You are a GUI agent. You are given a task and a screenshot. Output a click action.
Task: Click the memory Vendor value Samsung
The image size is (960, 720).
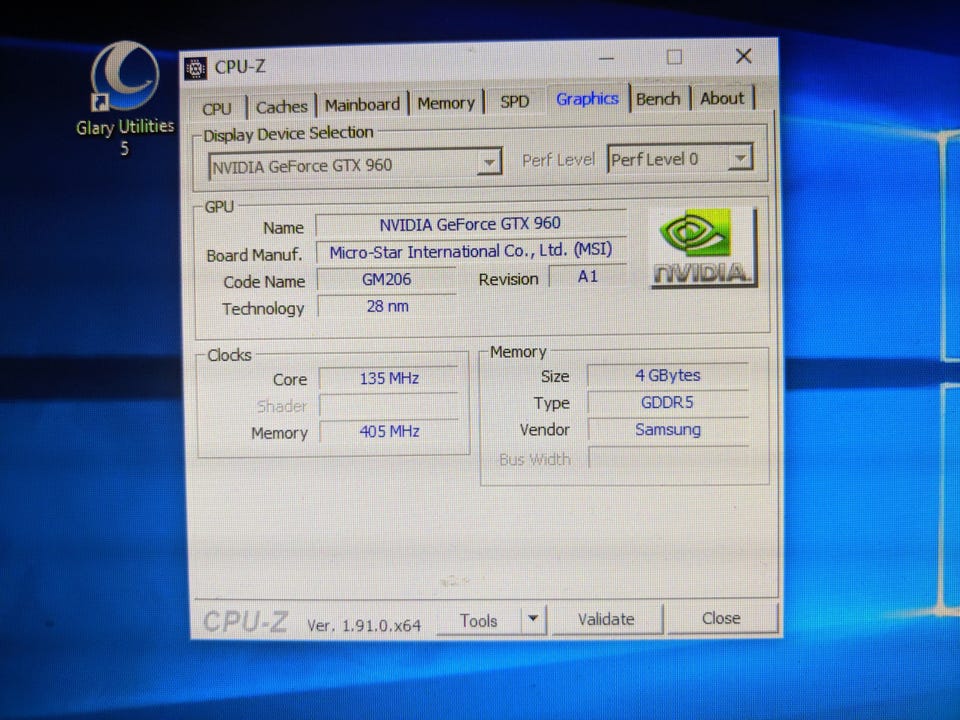tap(667, 429)
